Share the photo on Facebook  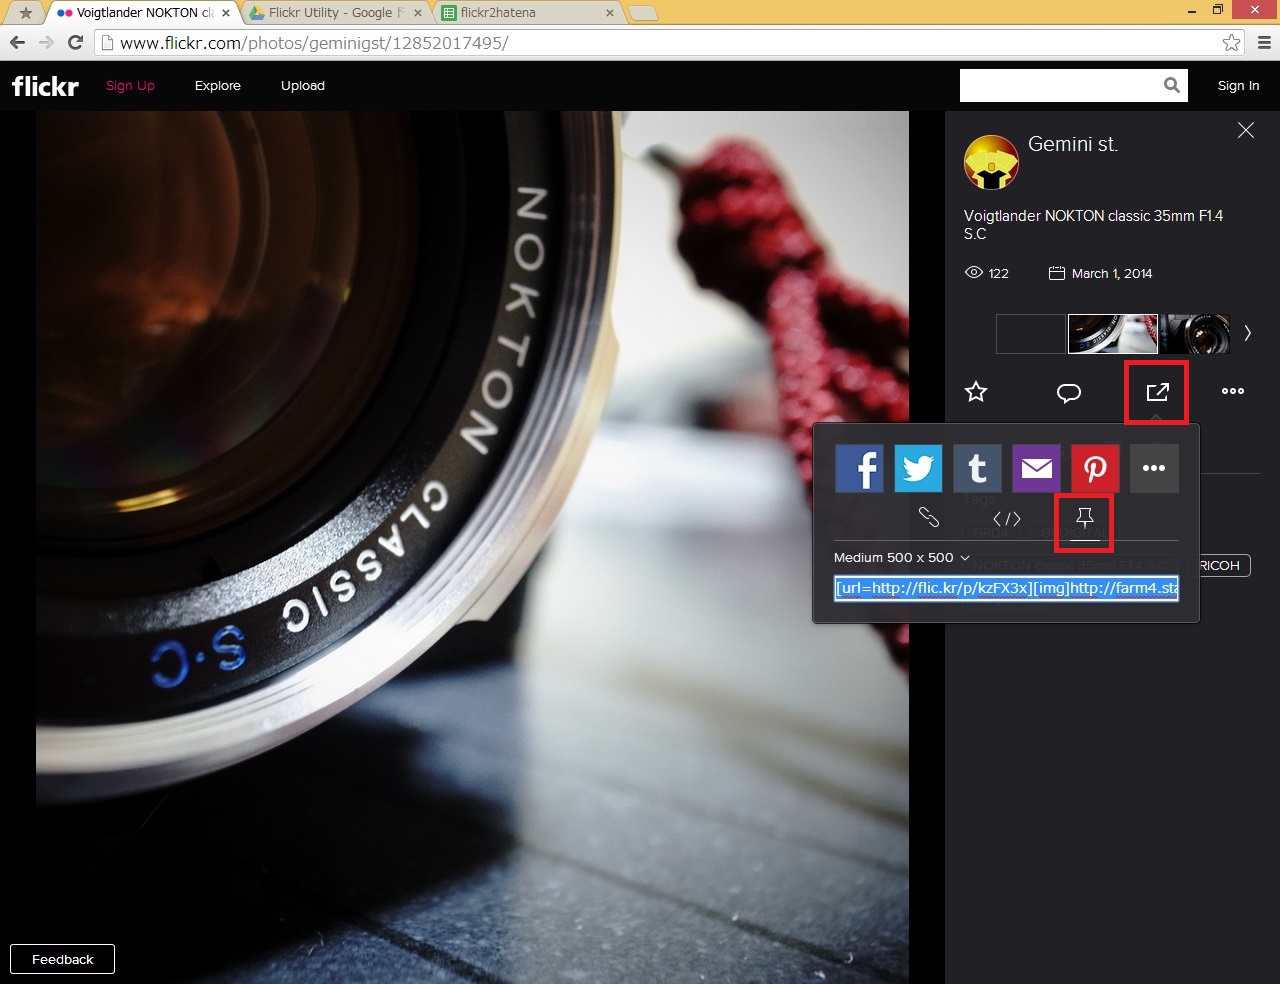coord(859,468)
